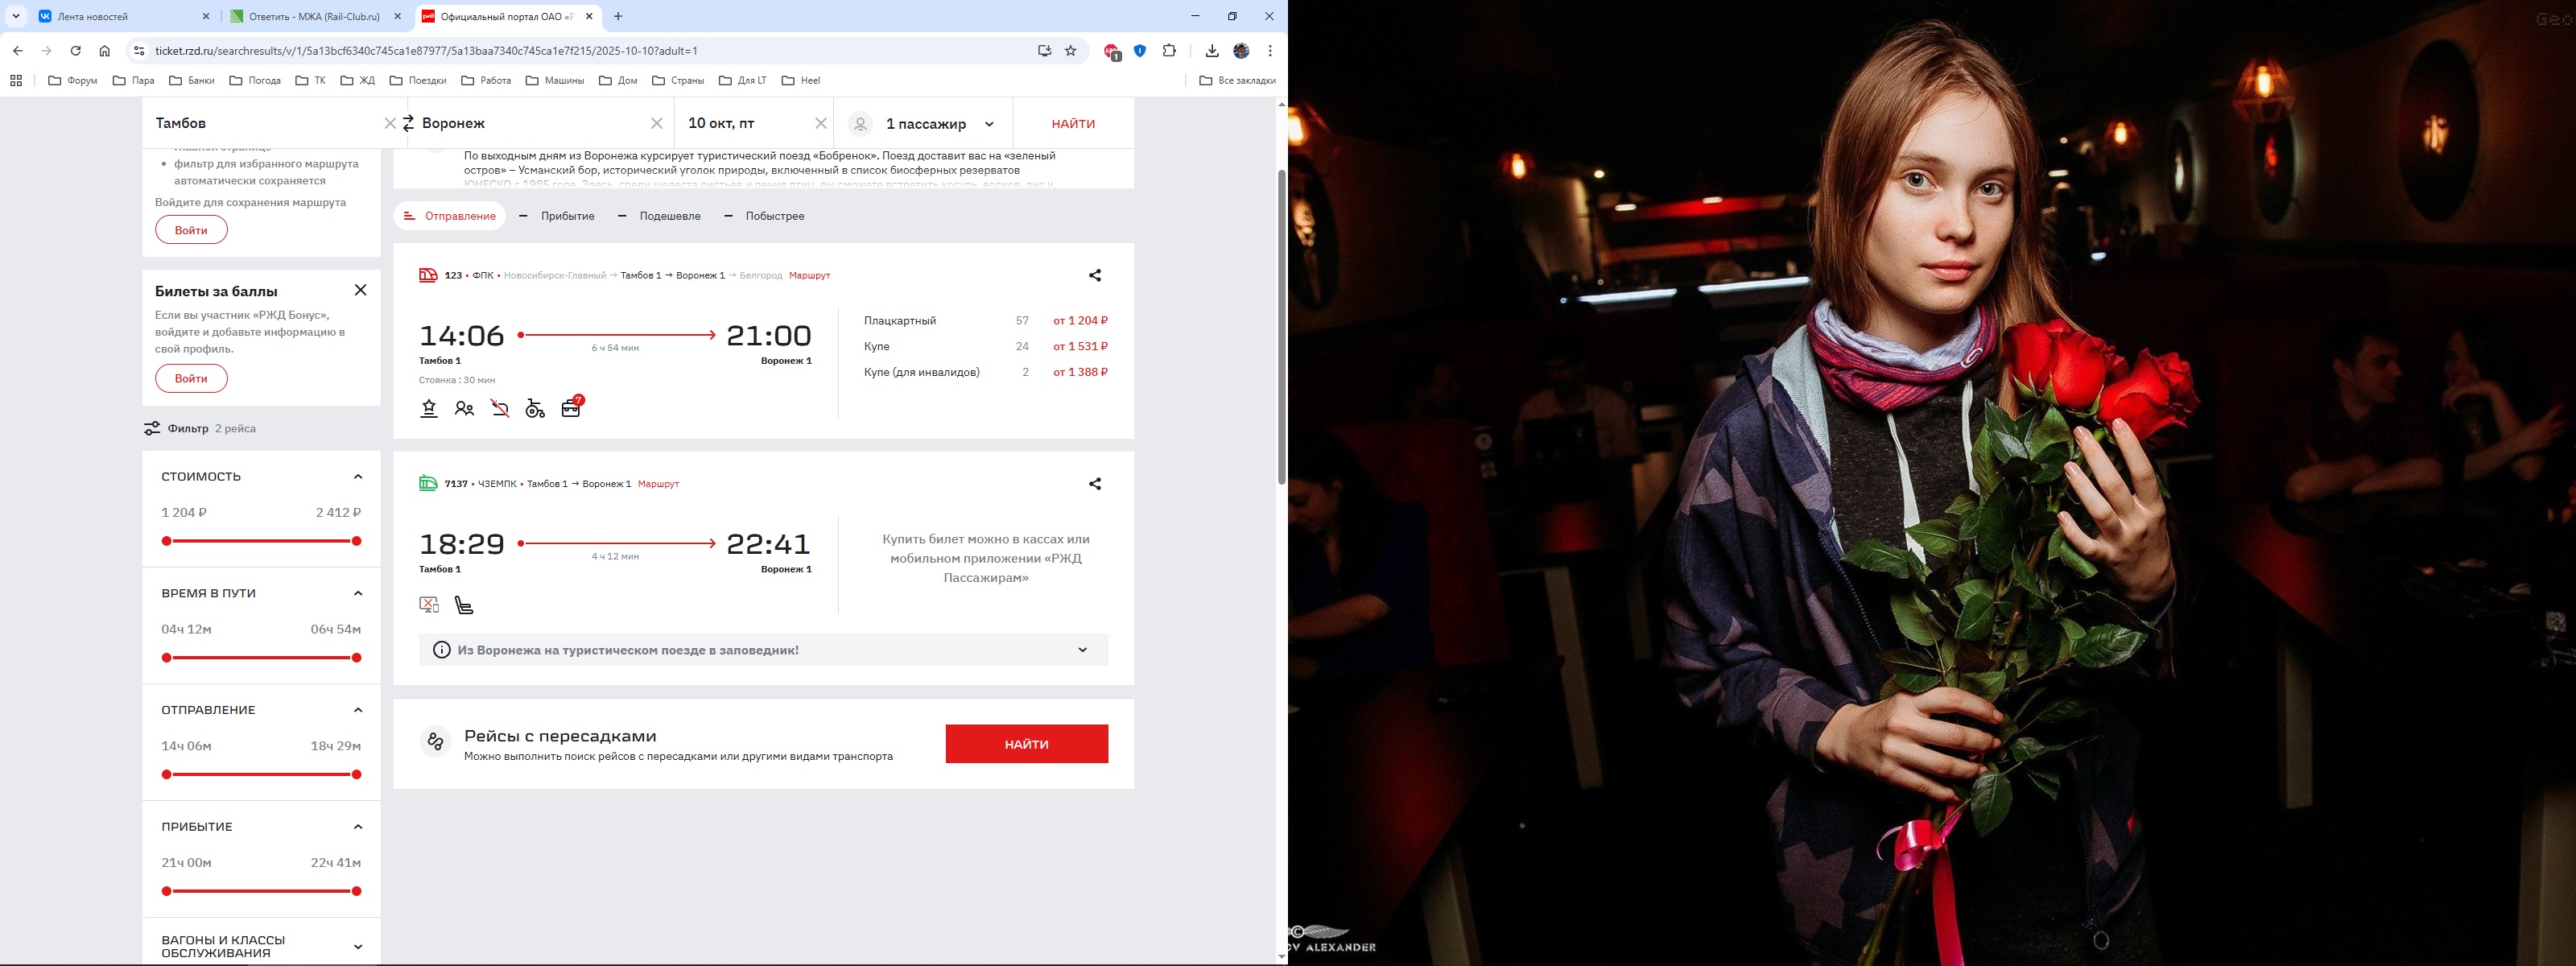This screenshot has width=2576, height=966.
Task: Close the Билеты за баллы panel
Action: [x=360, y=290]
